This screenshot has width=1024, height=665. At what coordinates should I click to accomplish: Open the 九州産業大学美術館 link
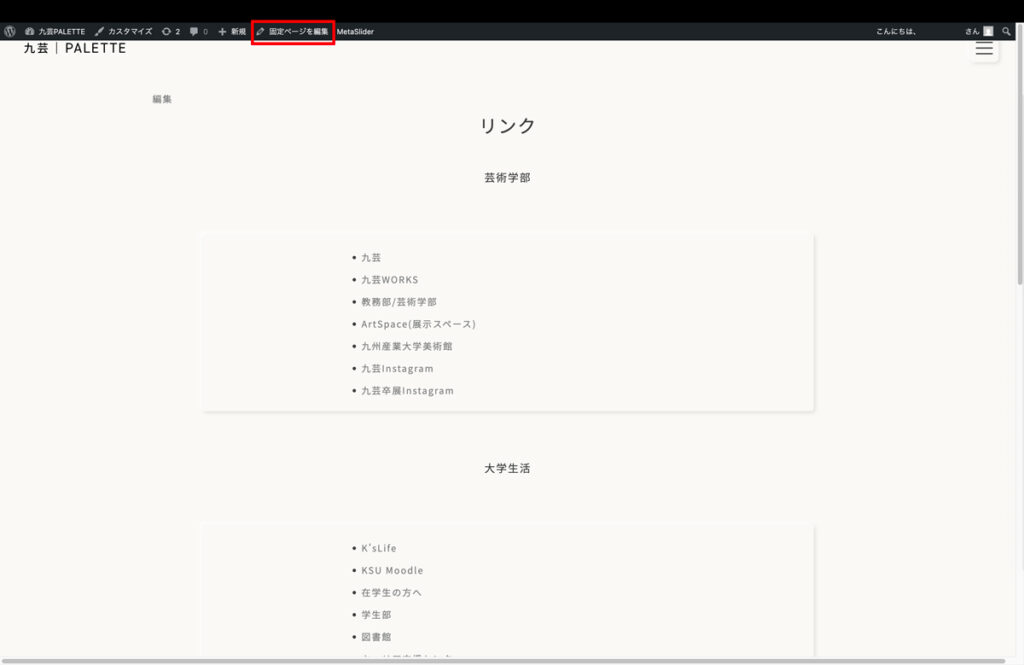400,346
